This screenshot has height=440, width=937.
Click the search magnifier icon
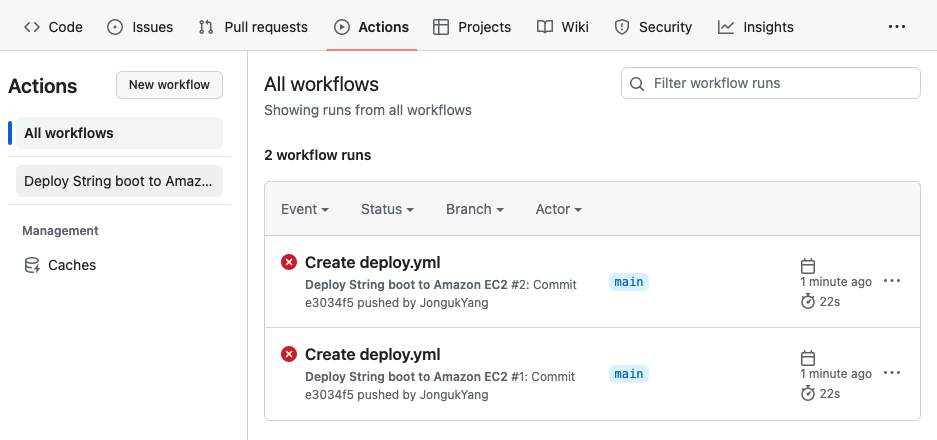[x=637, y=84]
